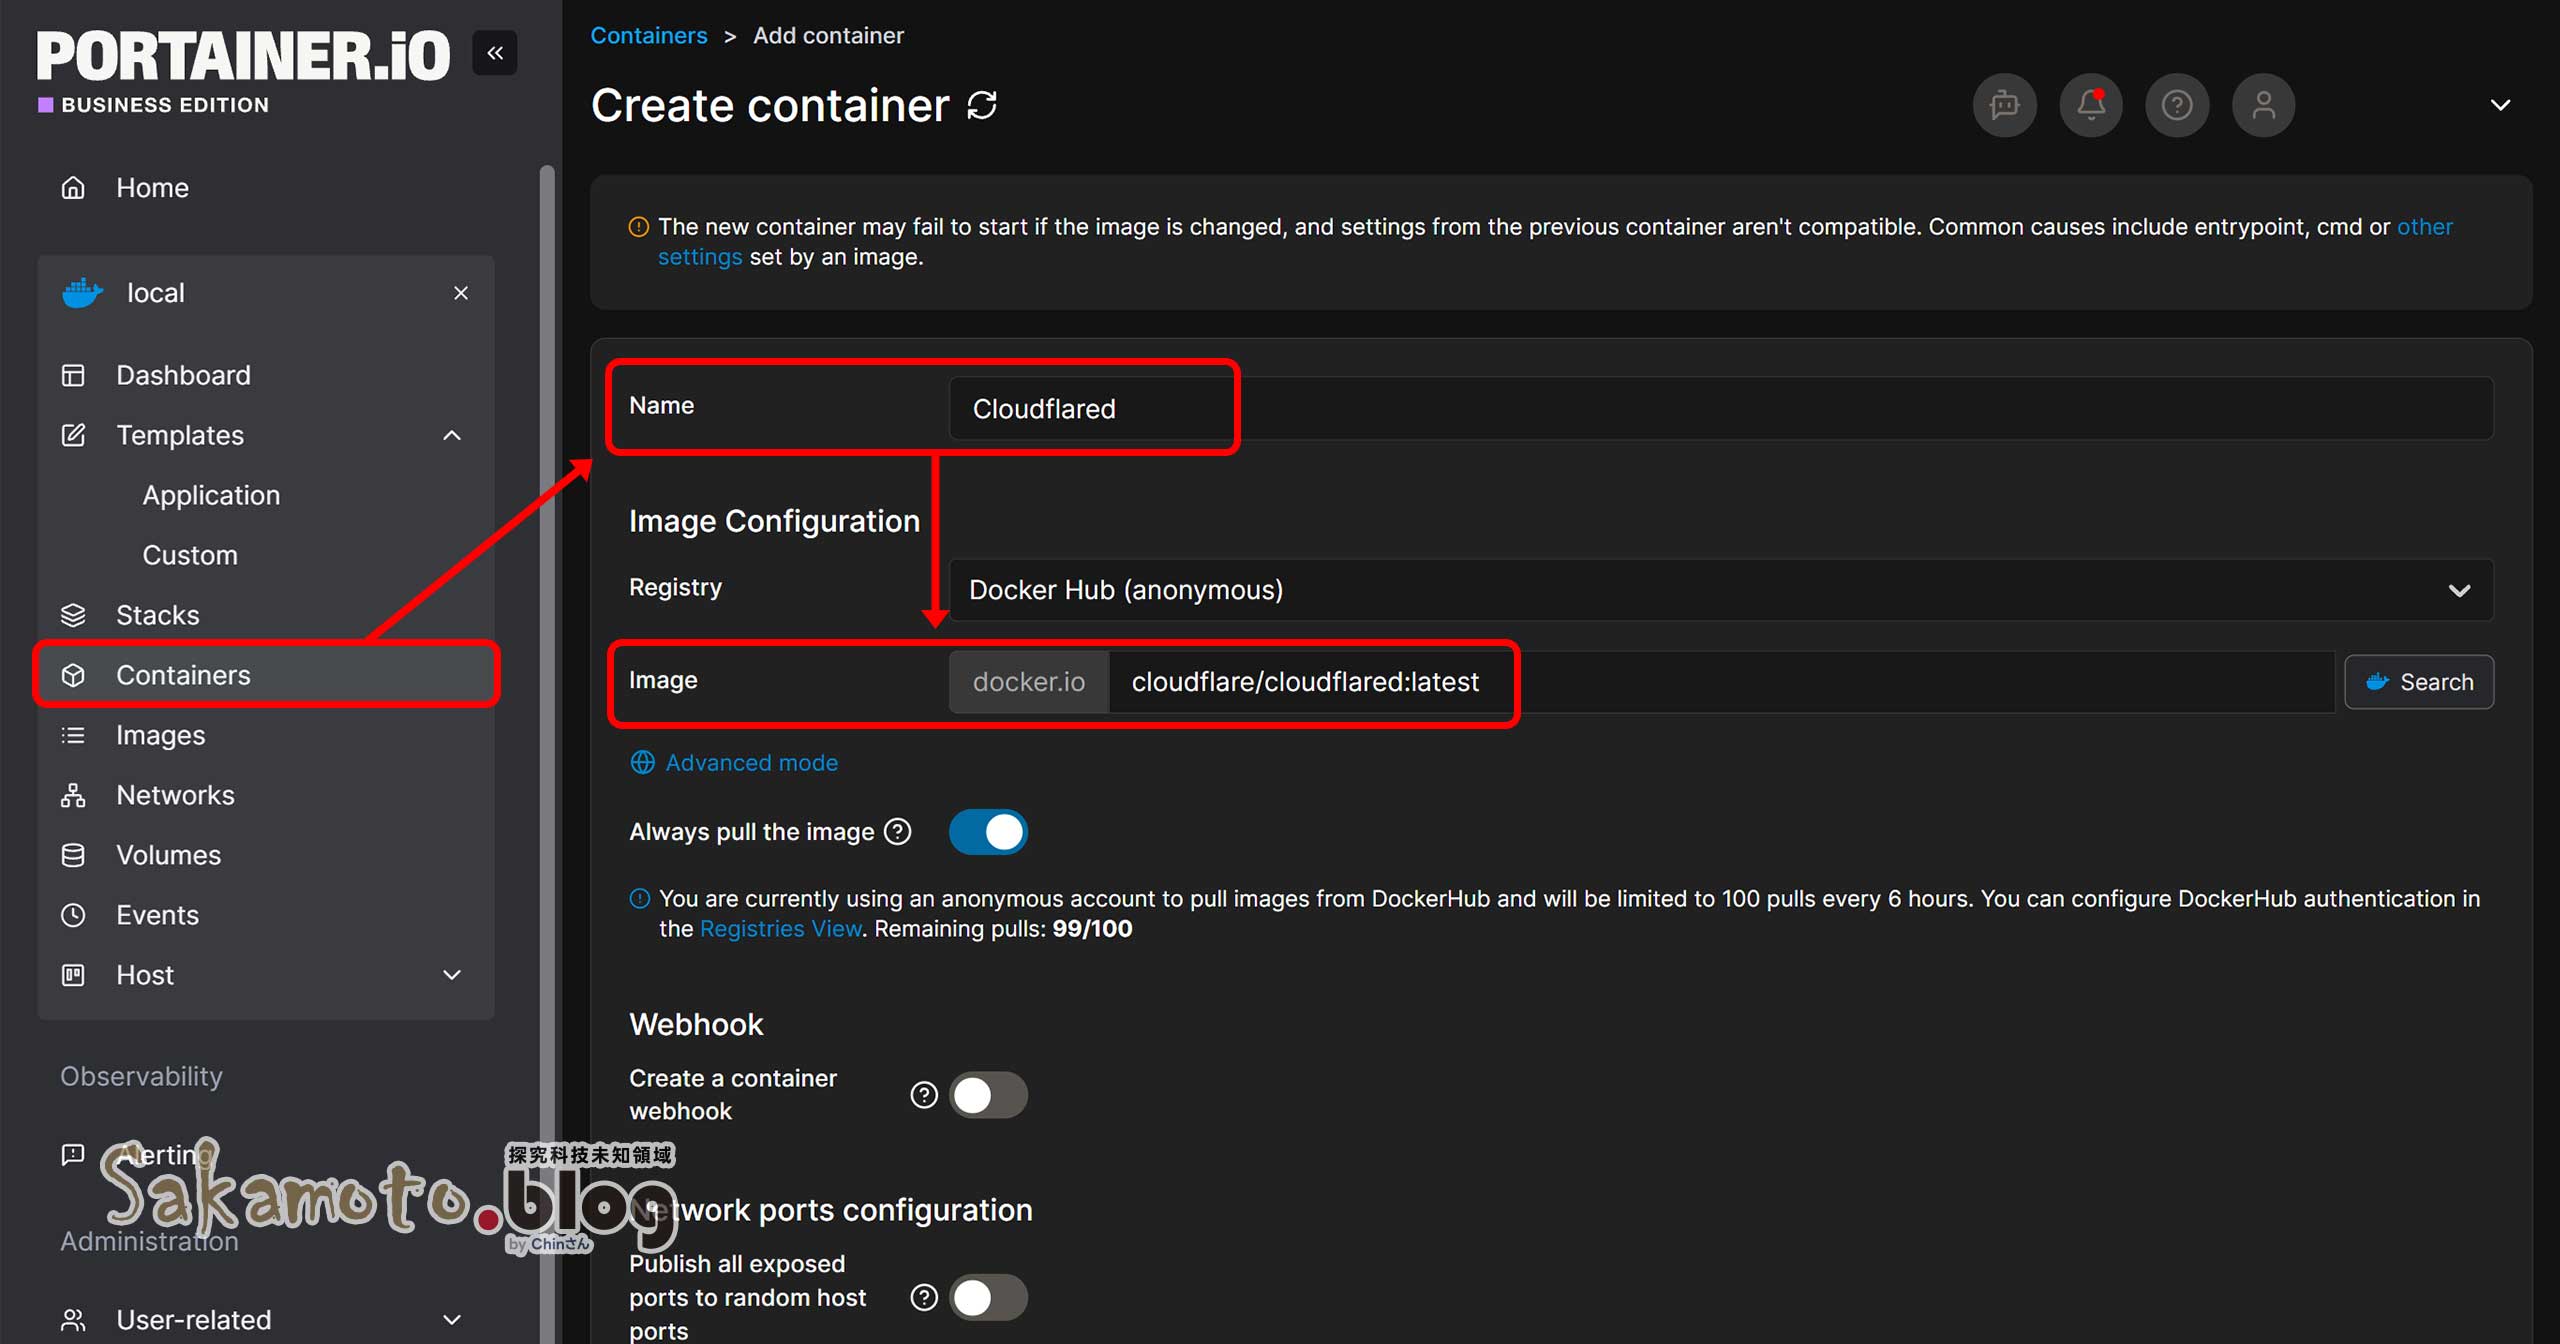The height and width of the screenshot is (1344, 2560).
Task: Open the help question-mark icon in header
Action: pyautogui.click(x=2177, y=105)
